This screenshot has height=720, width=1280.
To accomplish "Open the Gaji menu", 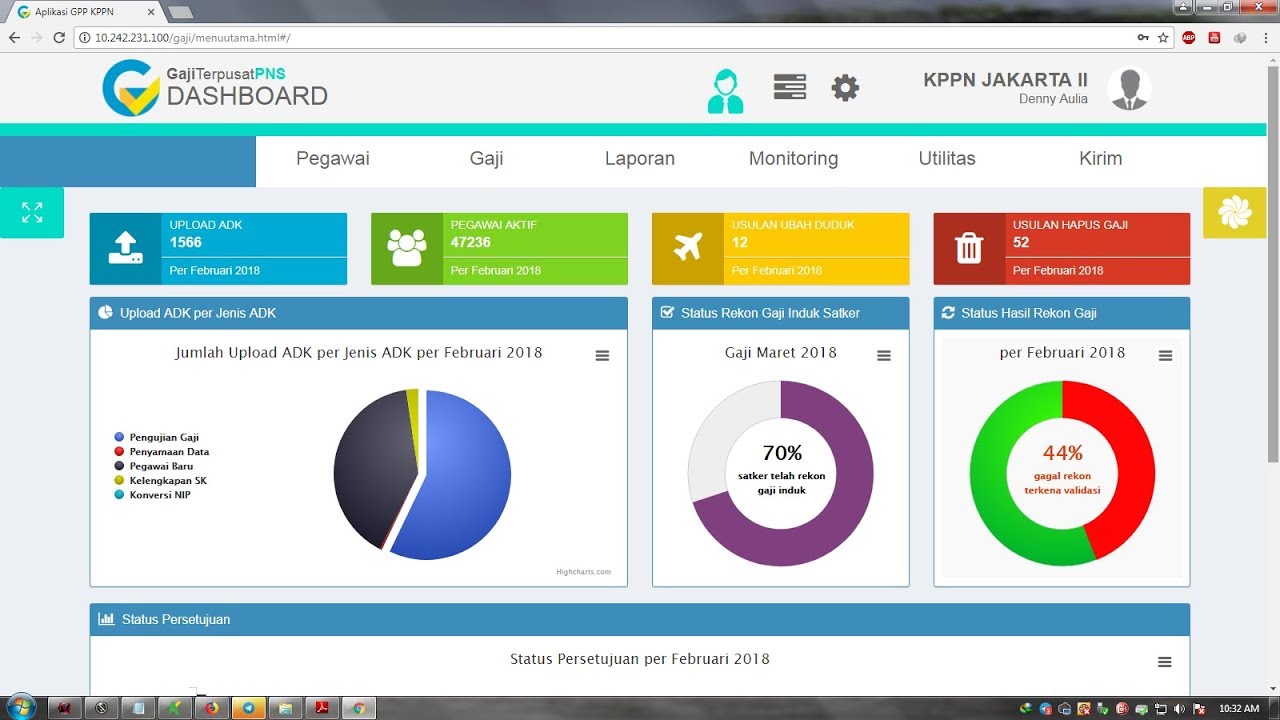I will pos(486,159).
